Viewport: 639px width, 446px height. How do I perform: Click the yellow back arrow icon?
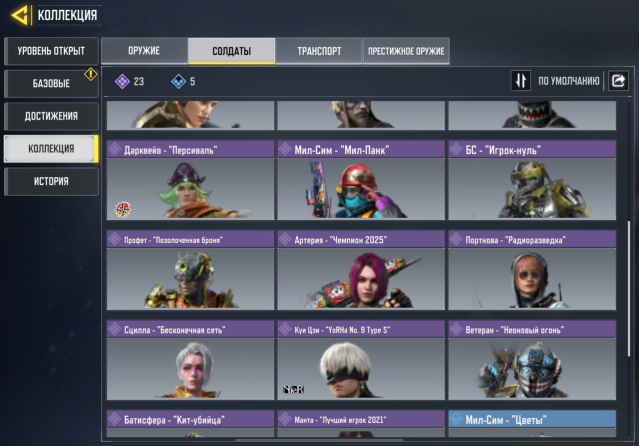click(x=20, y=15)
